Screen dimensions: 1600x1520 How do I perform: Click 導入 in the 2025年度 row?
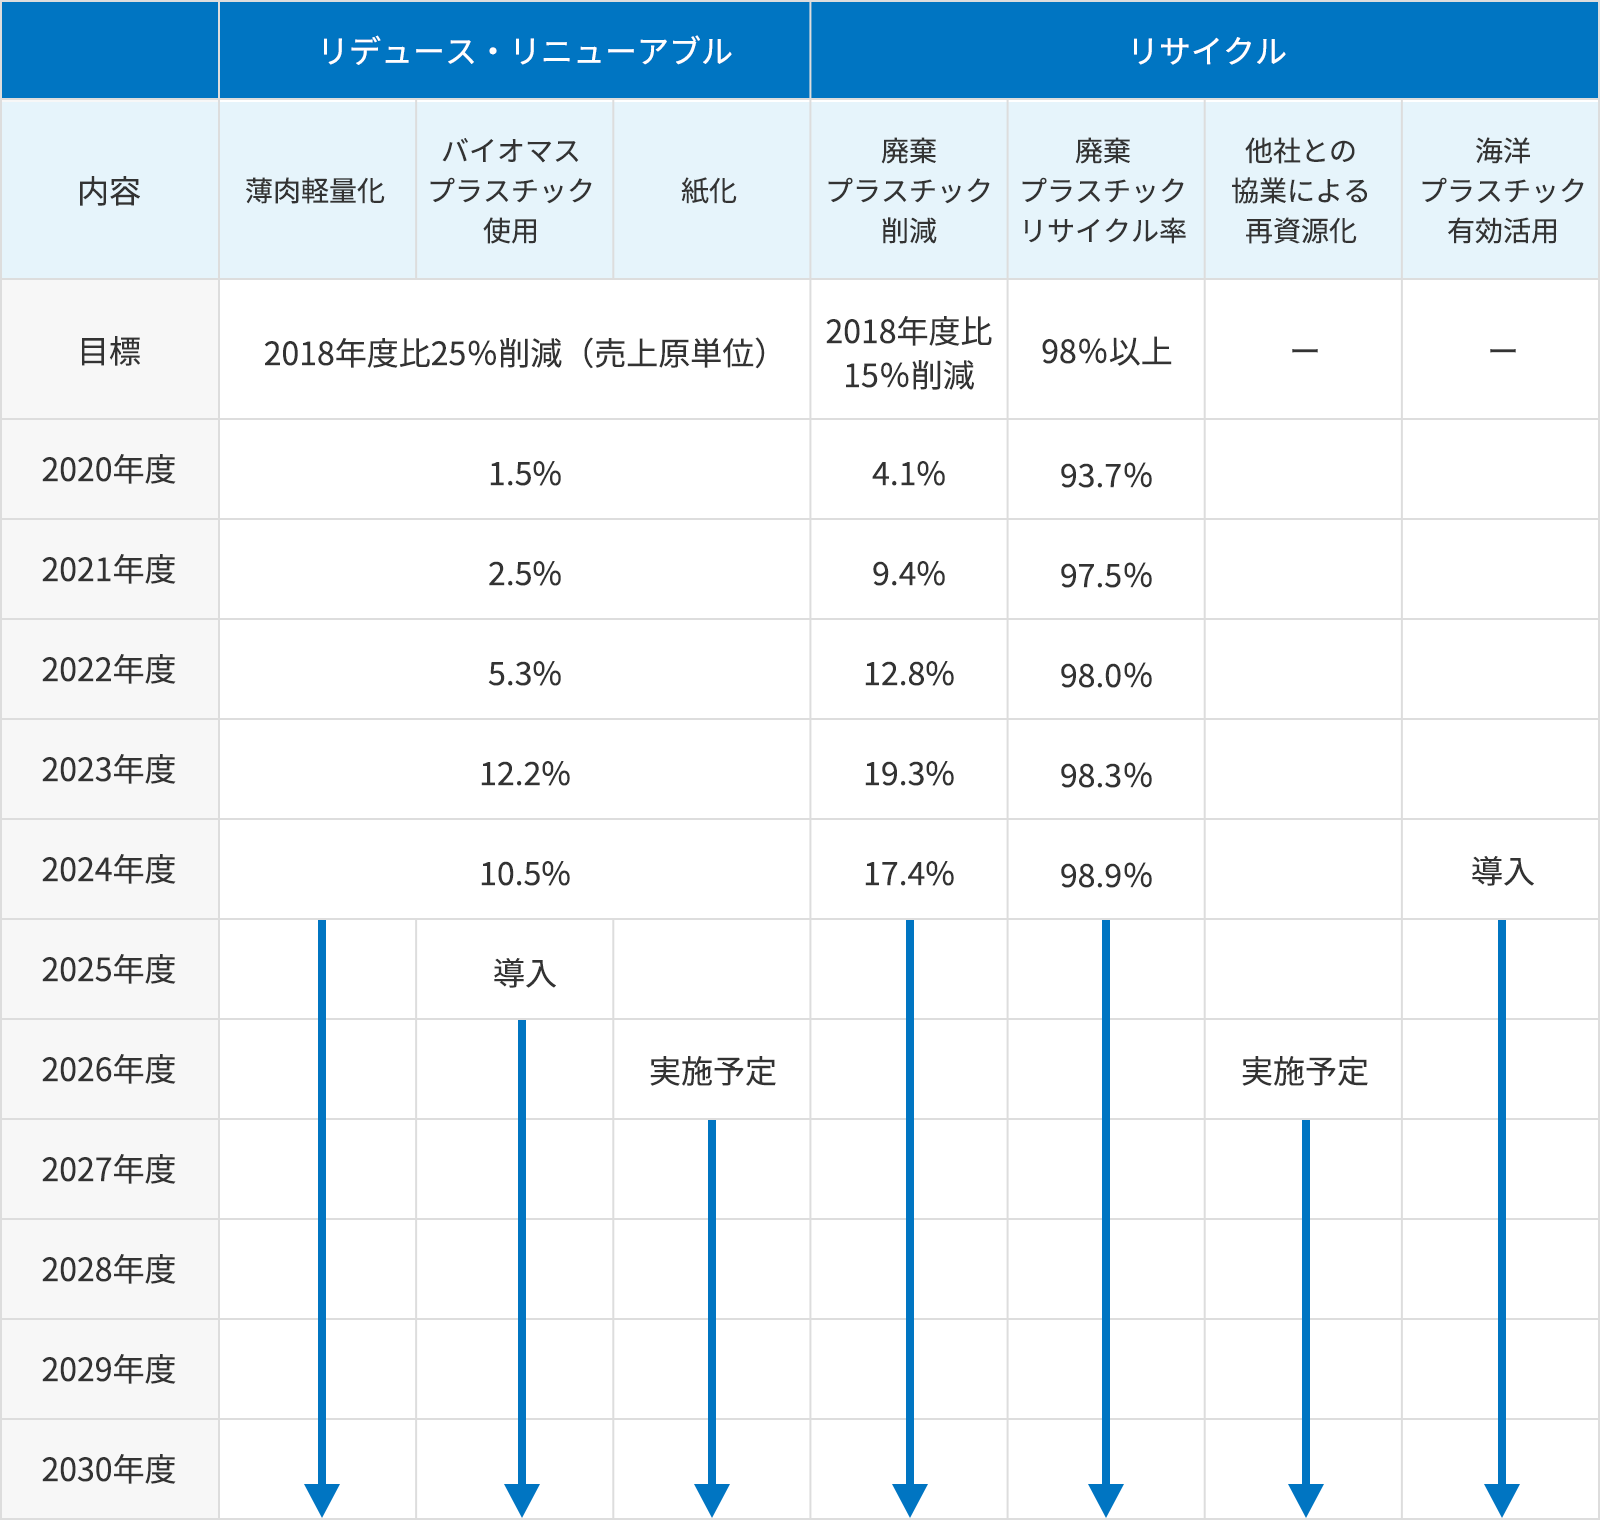pos(524,972)
